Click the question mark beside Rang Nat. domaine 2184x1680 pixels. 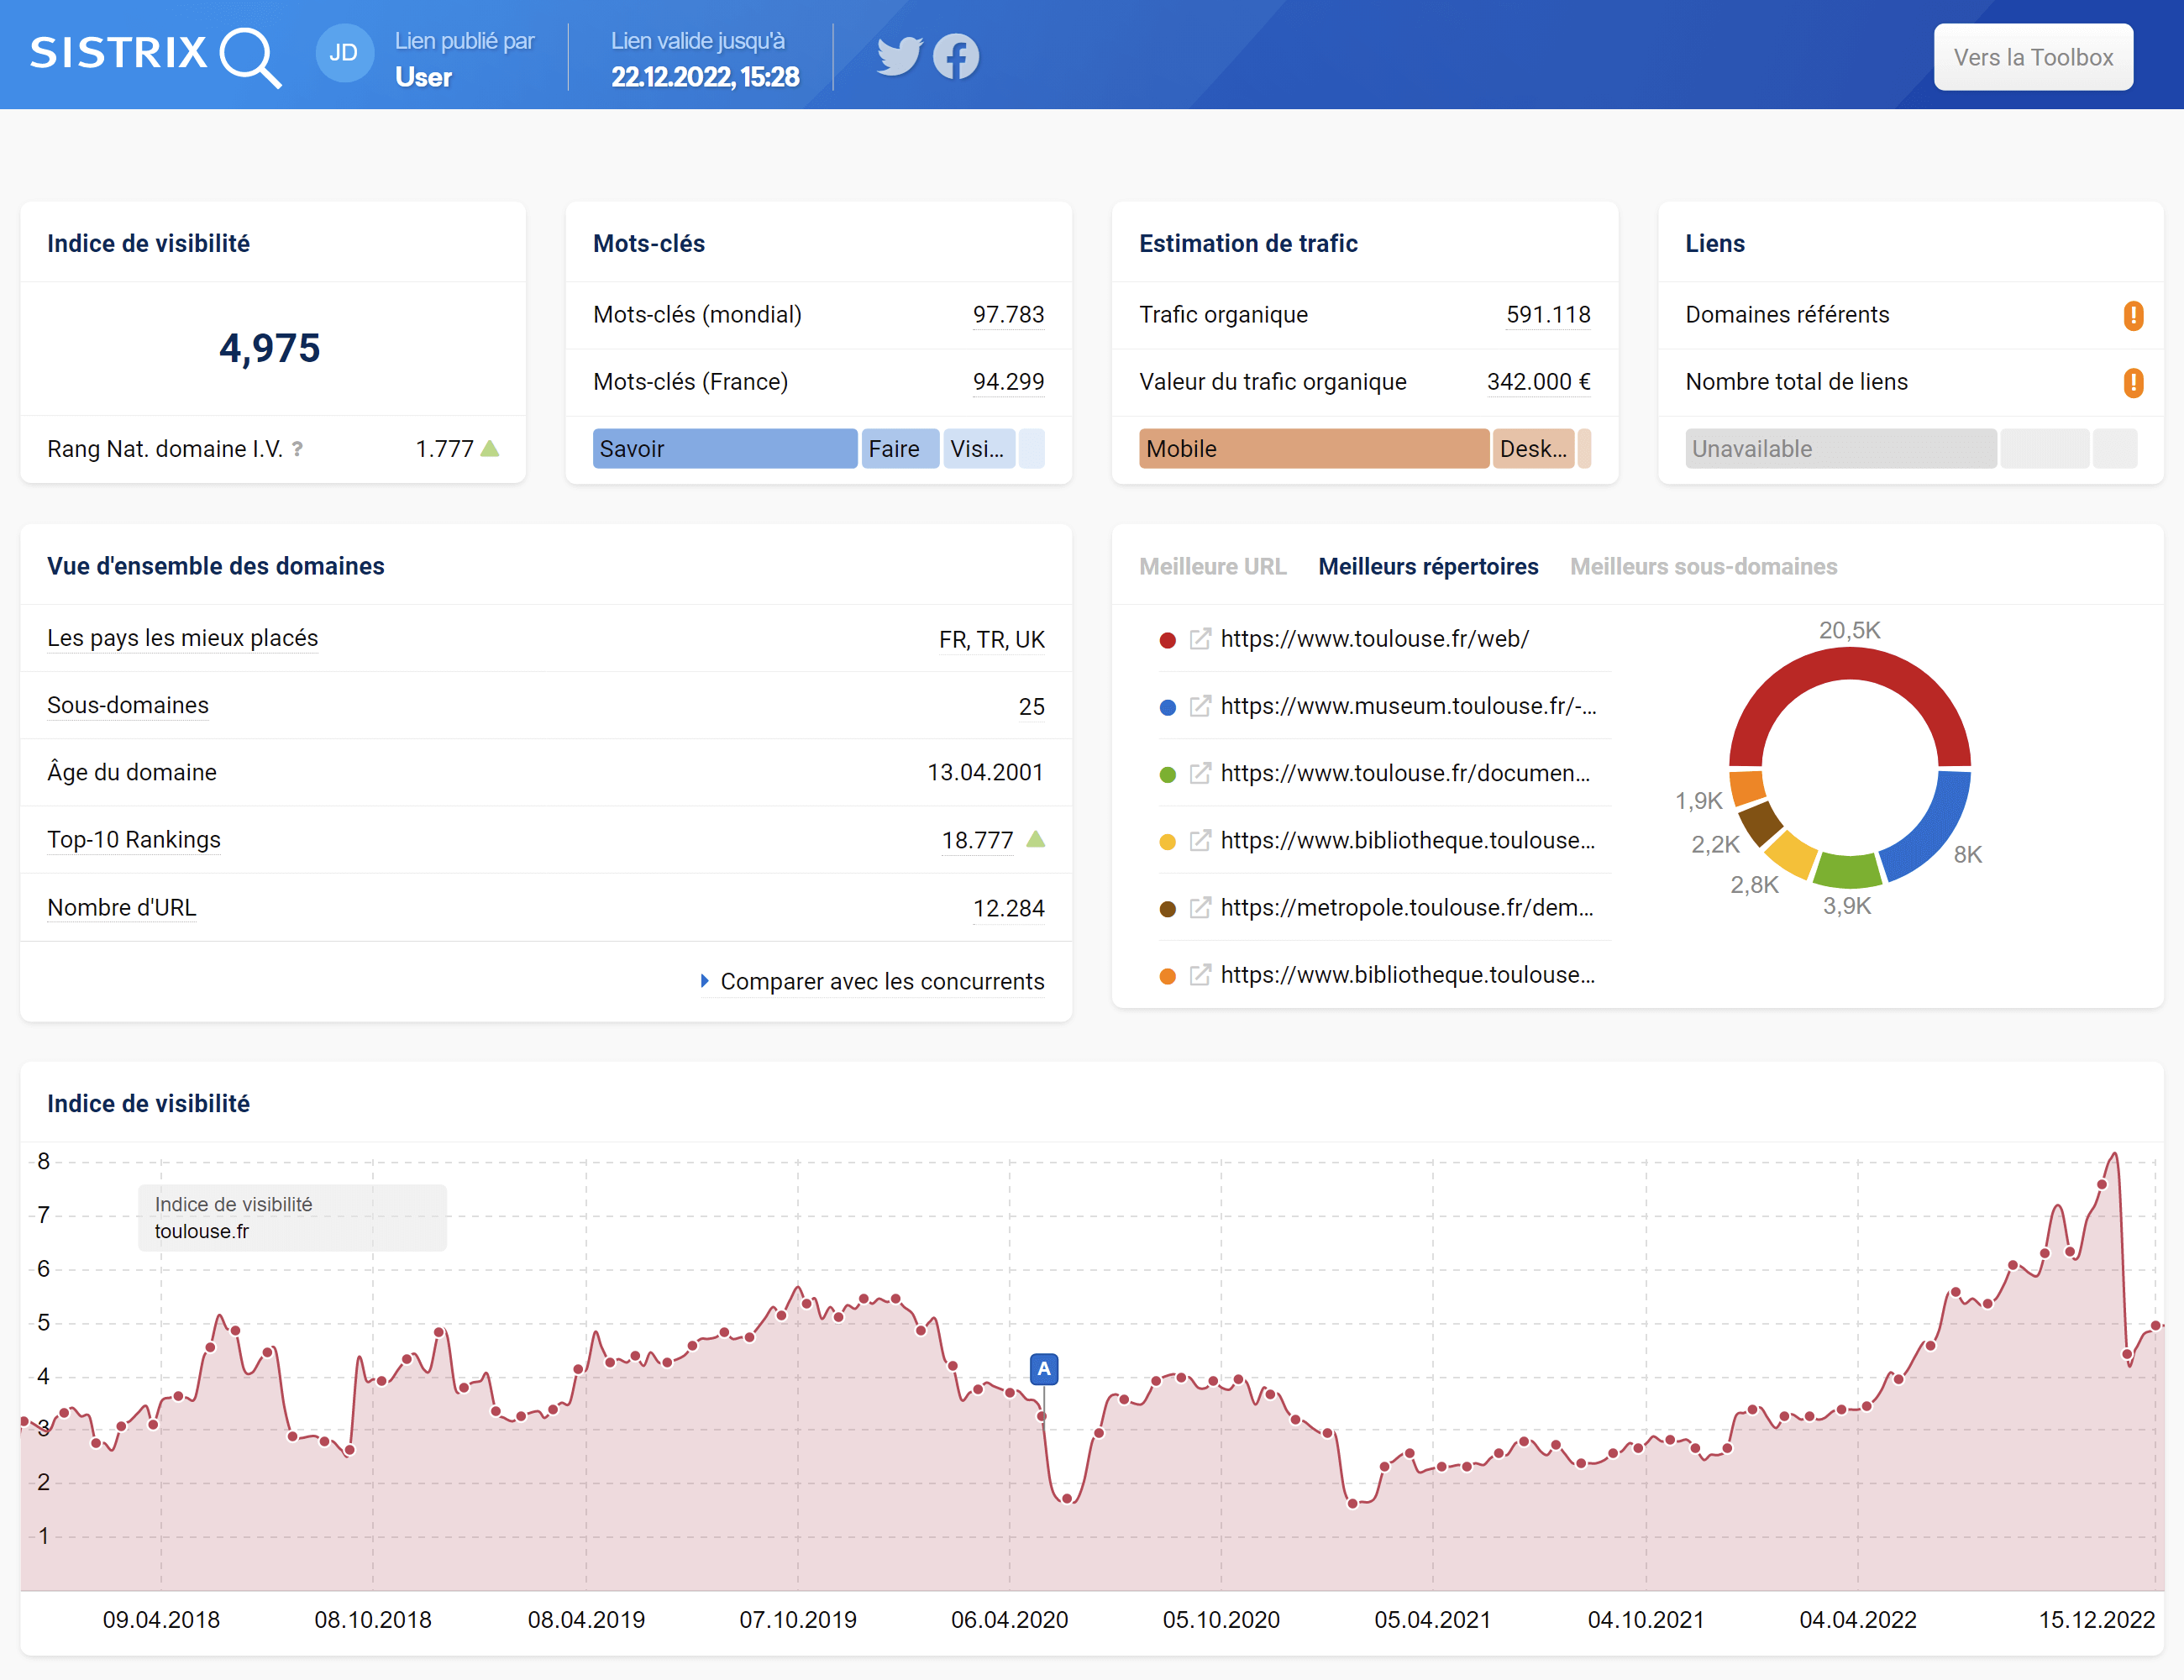(297, 449)
